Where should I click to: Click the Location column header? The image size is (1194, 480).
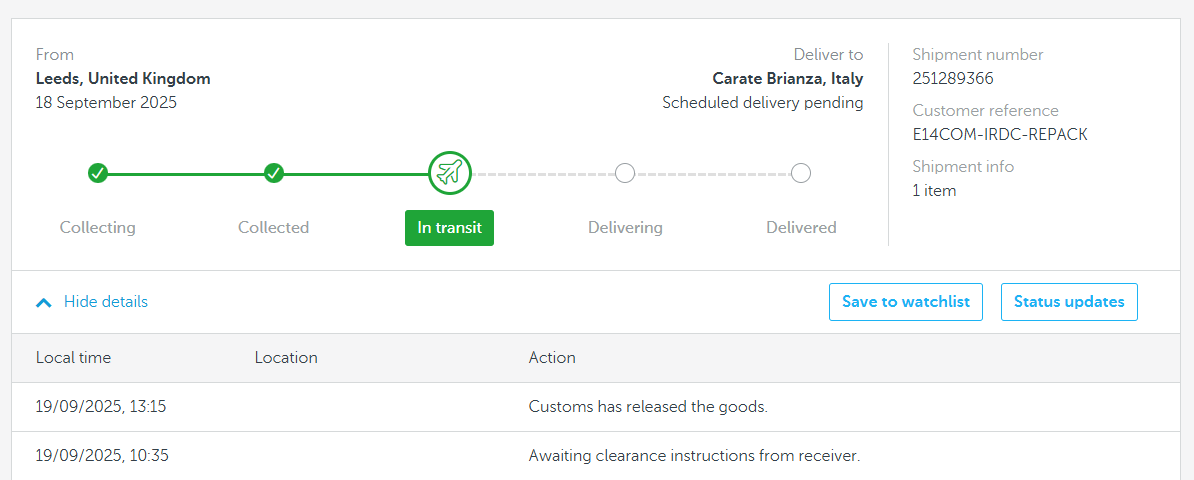286,357
